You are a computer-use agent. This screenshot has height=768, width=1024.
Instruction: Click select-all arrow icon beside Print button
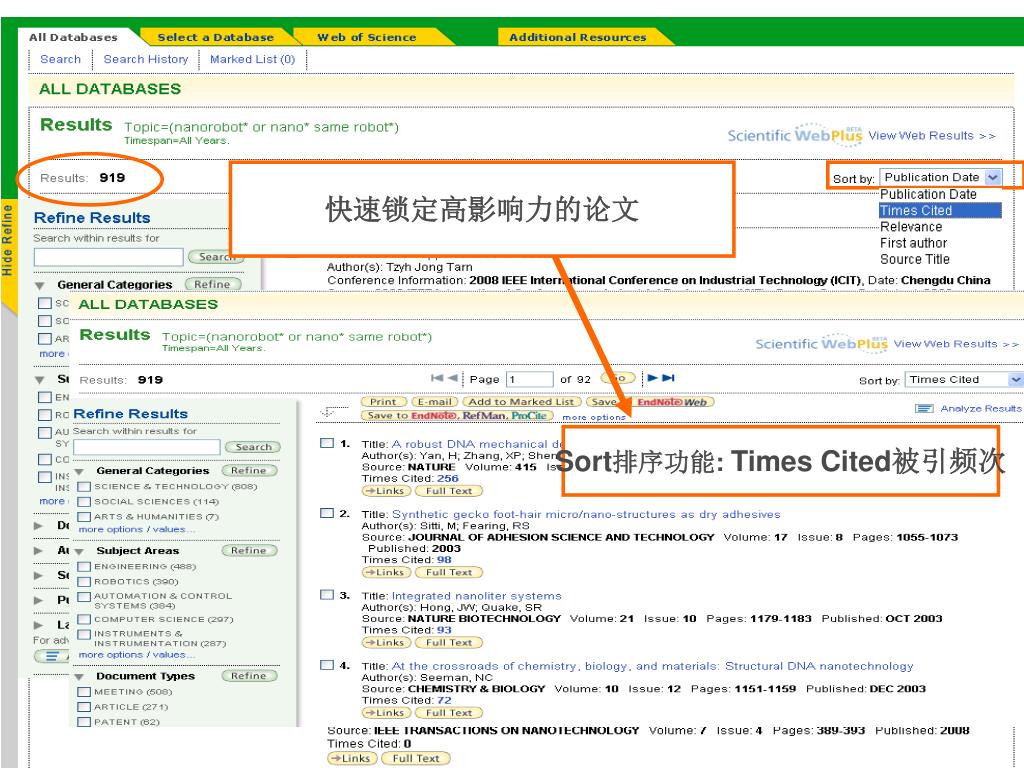pyautogui.click(x=328, y=411)
